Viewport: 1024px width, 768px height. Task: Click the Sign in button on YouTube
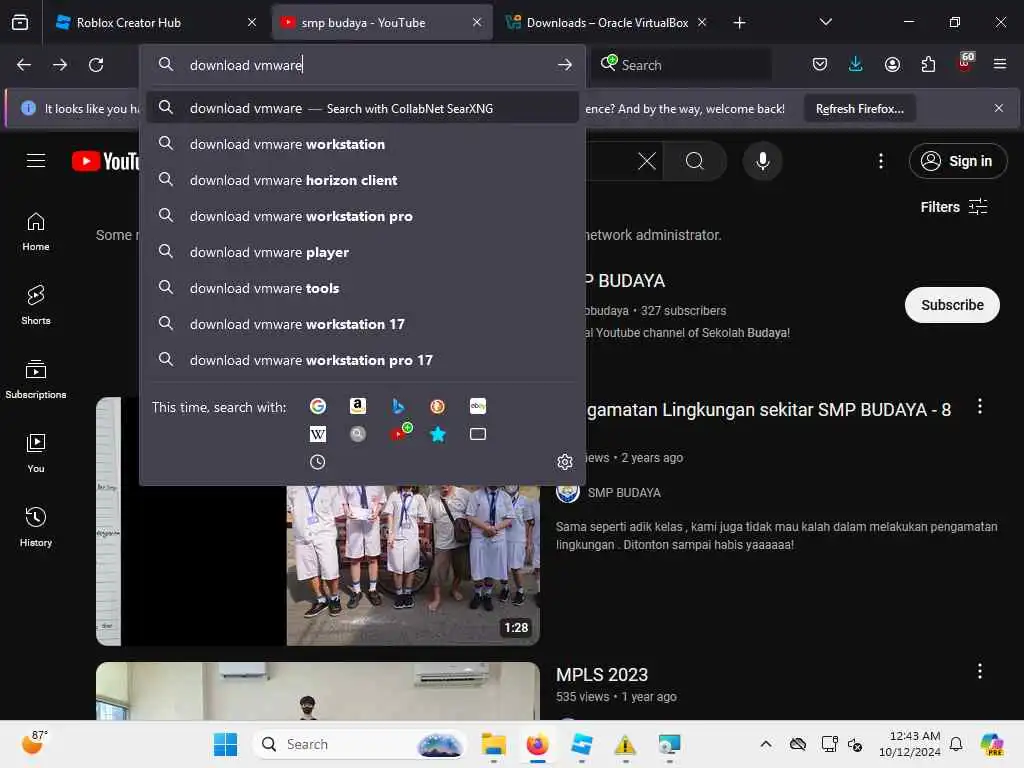[x=957, y=161]
